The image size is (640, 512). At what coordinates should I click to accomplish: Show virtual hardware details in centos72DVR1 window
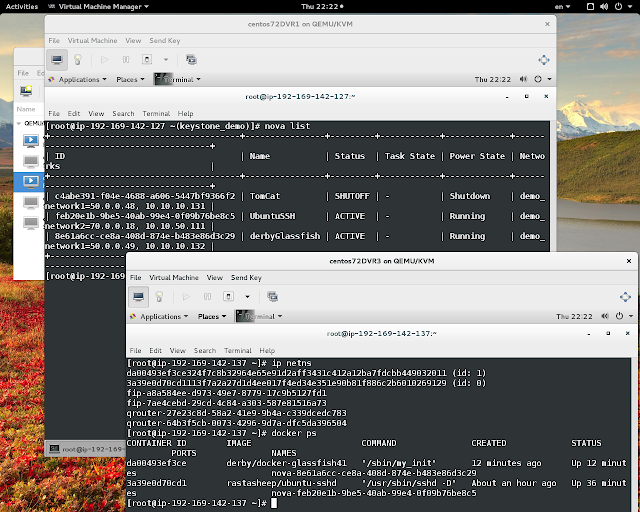pos(78,60)
